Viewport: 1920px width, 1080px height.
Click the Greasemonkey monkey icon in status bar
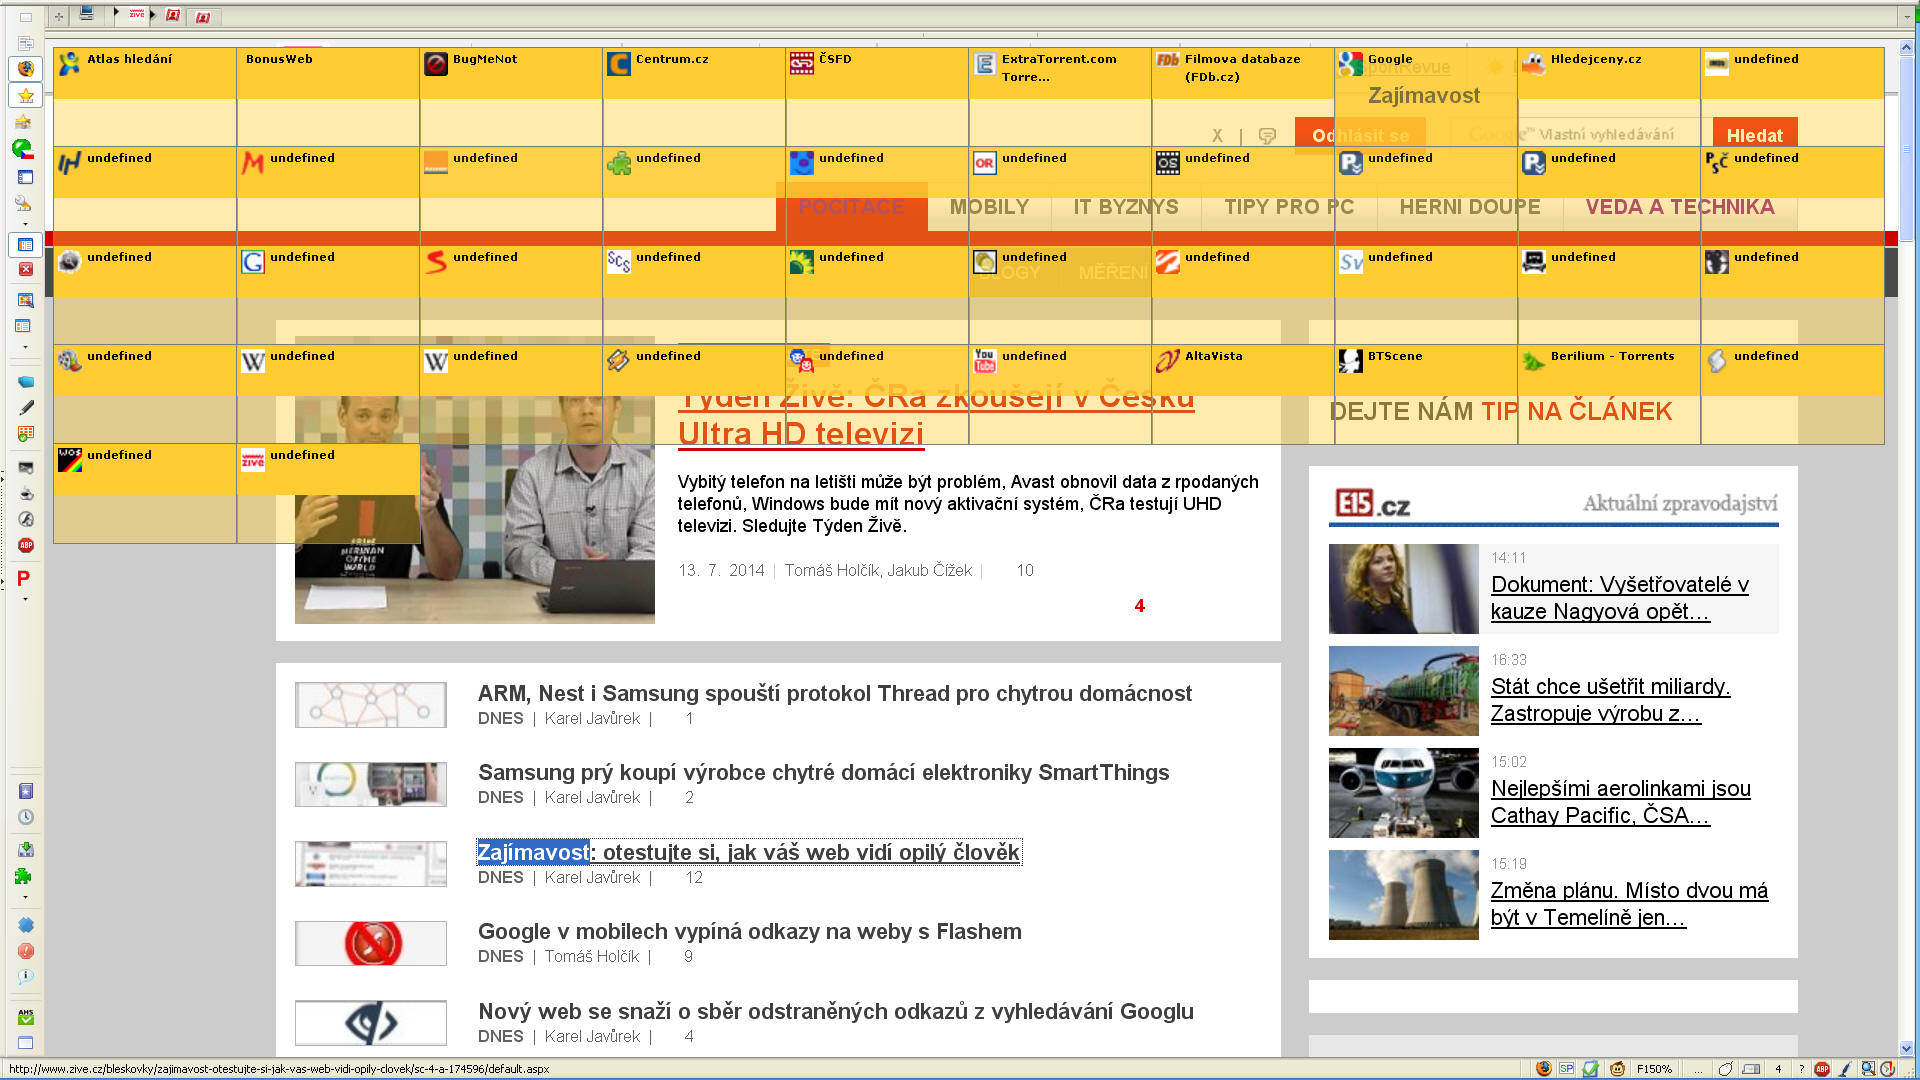[1617, 1069]
